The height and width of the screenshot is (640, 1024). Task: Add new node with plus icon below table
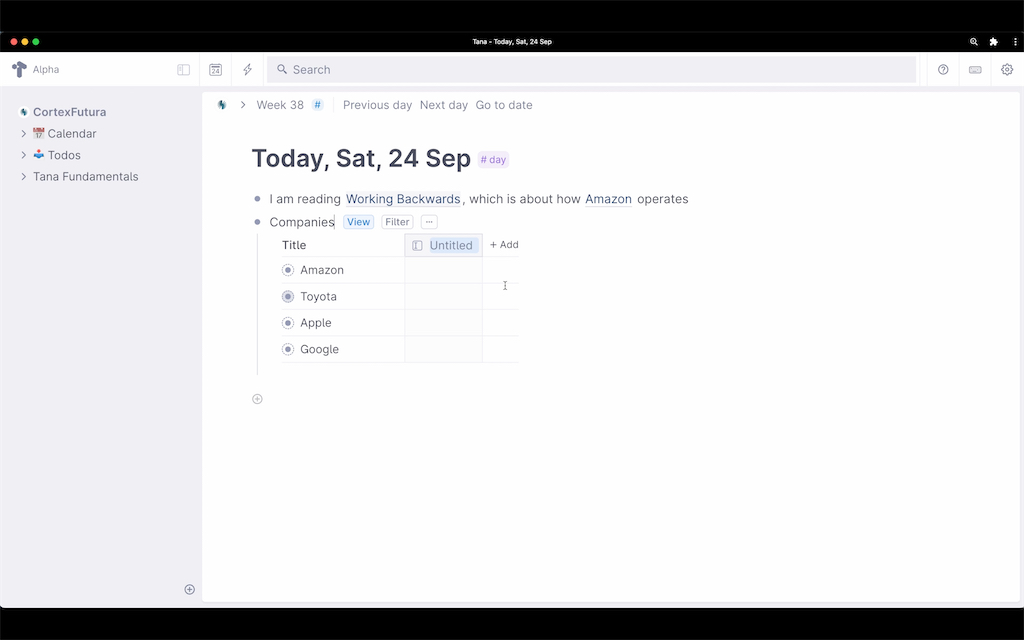257,399
